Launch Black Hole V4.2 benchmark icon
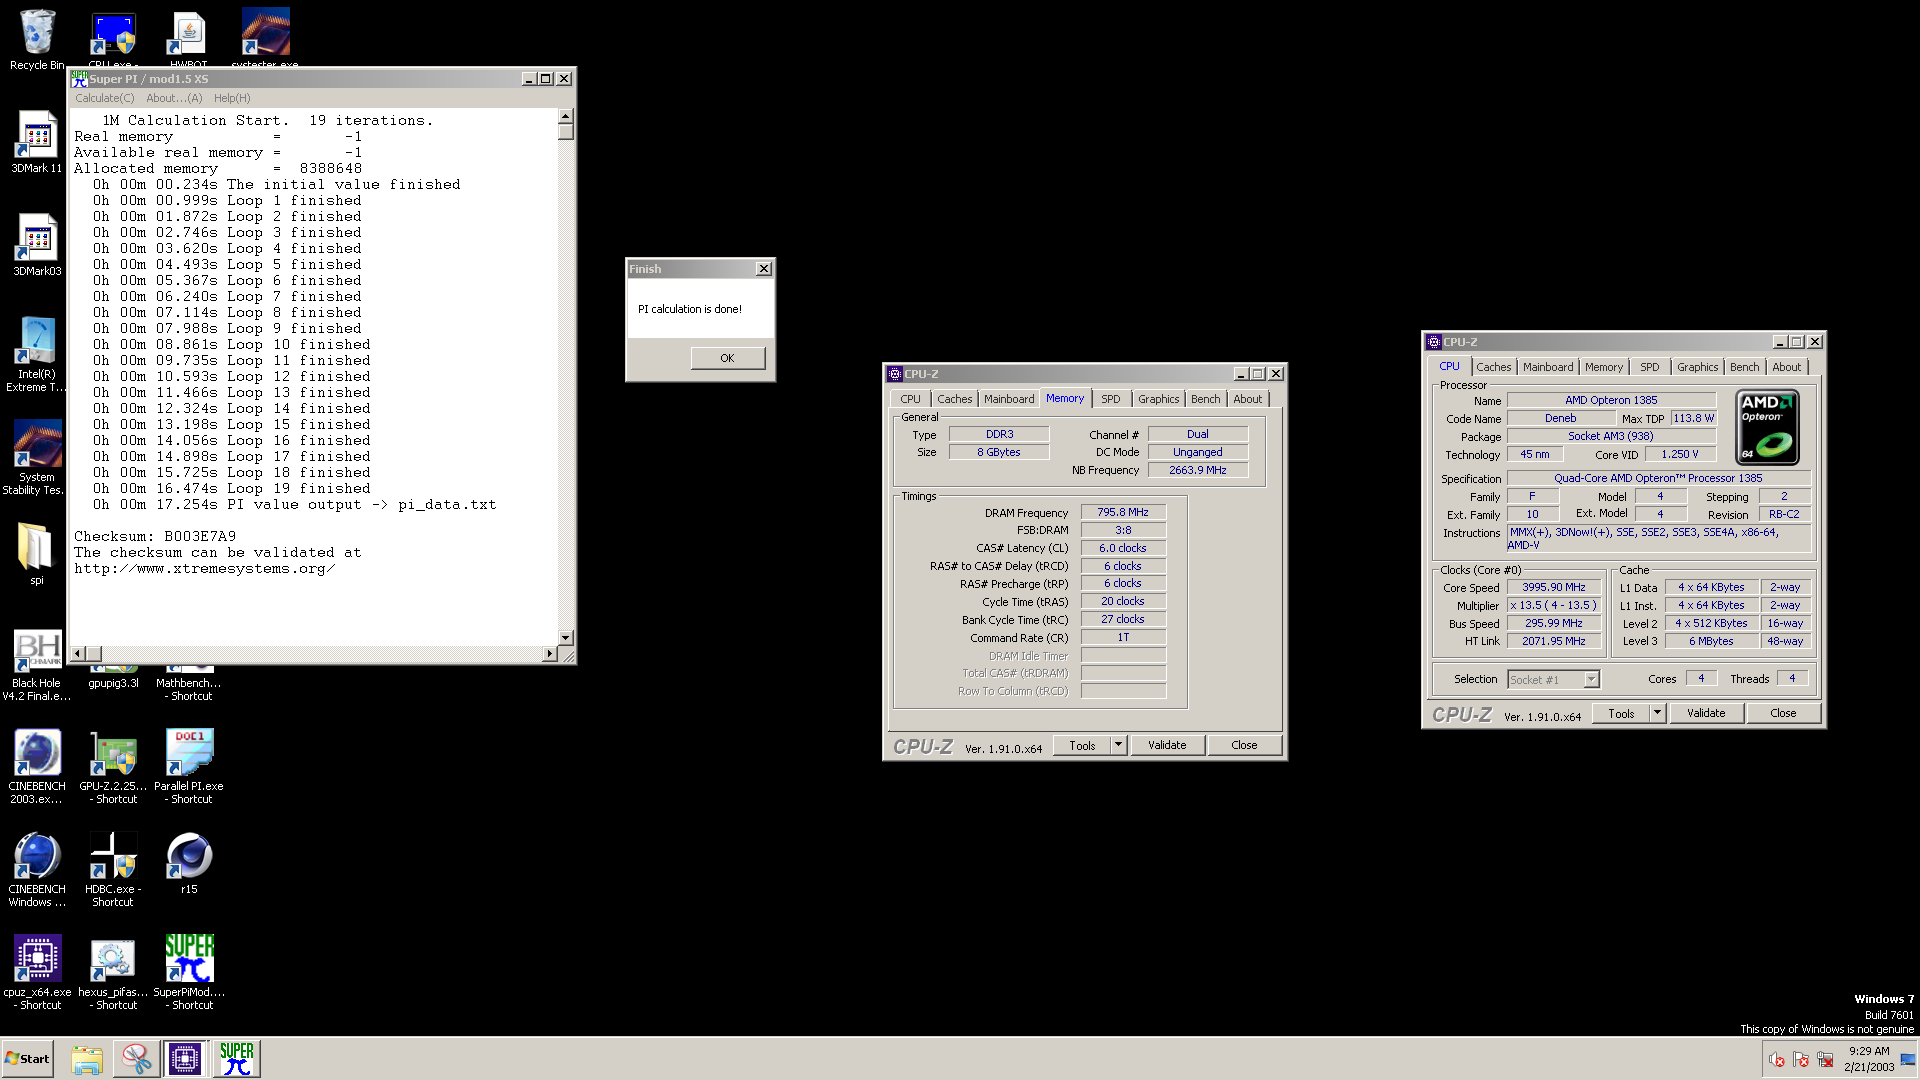1920x1080 pixels. (37, 665)
